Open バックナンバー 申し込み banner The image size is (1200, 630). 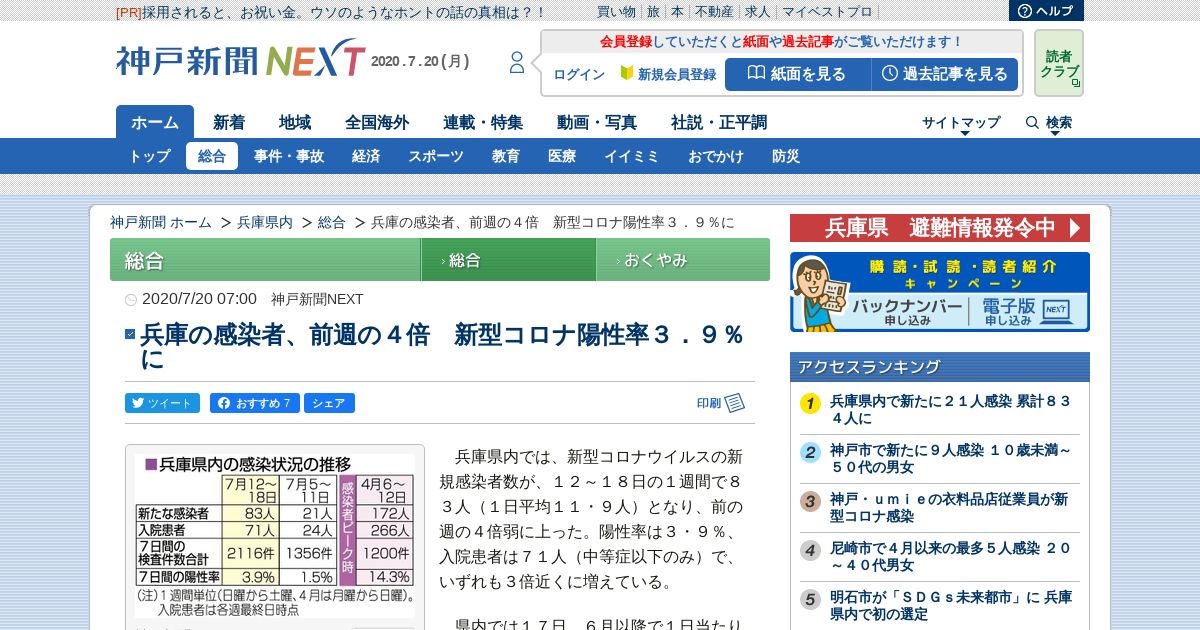pos(907,311)
